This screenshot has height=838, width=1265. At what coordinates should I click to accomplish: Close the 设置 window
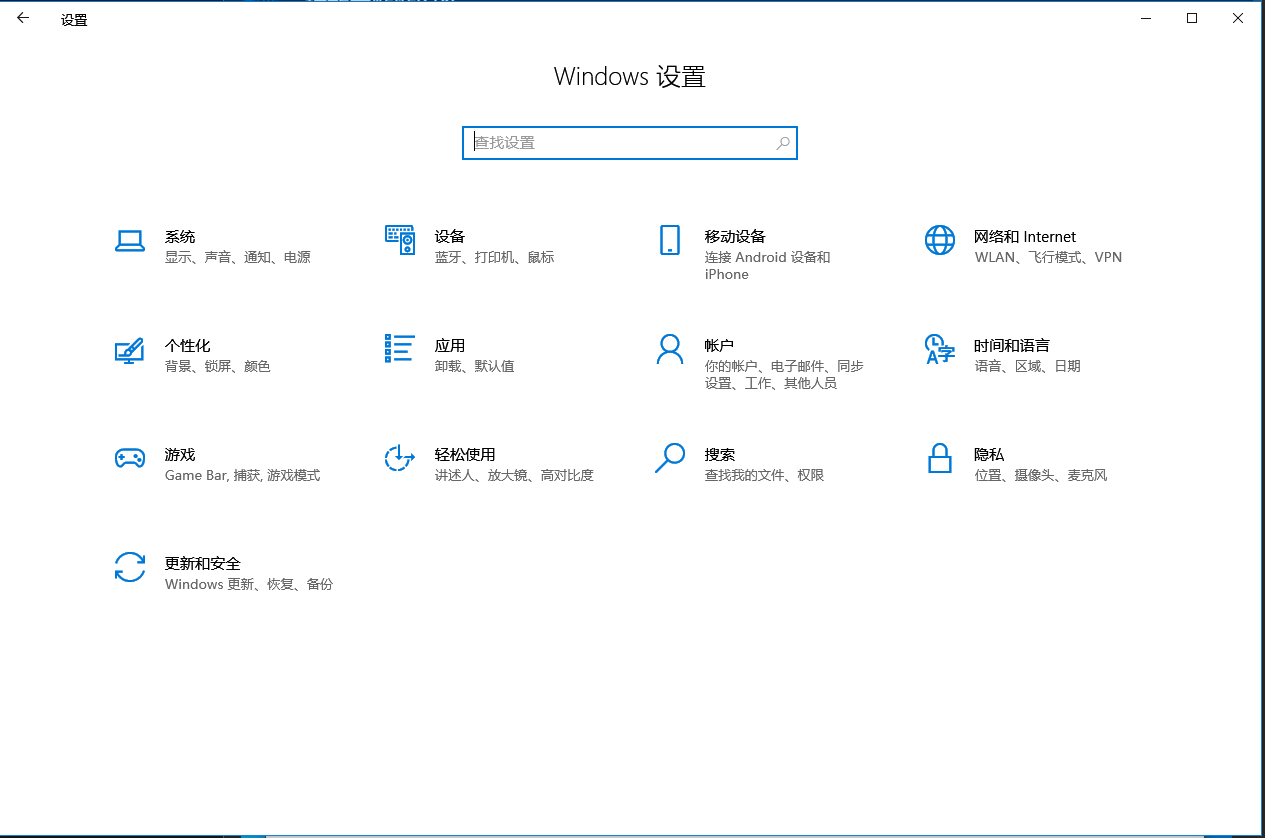(1238, 18)
